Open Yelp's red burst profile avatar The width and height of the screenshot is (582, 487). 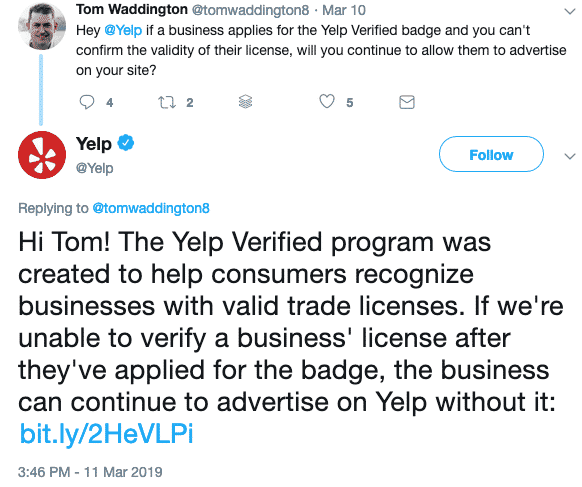42,155
